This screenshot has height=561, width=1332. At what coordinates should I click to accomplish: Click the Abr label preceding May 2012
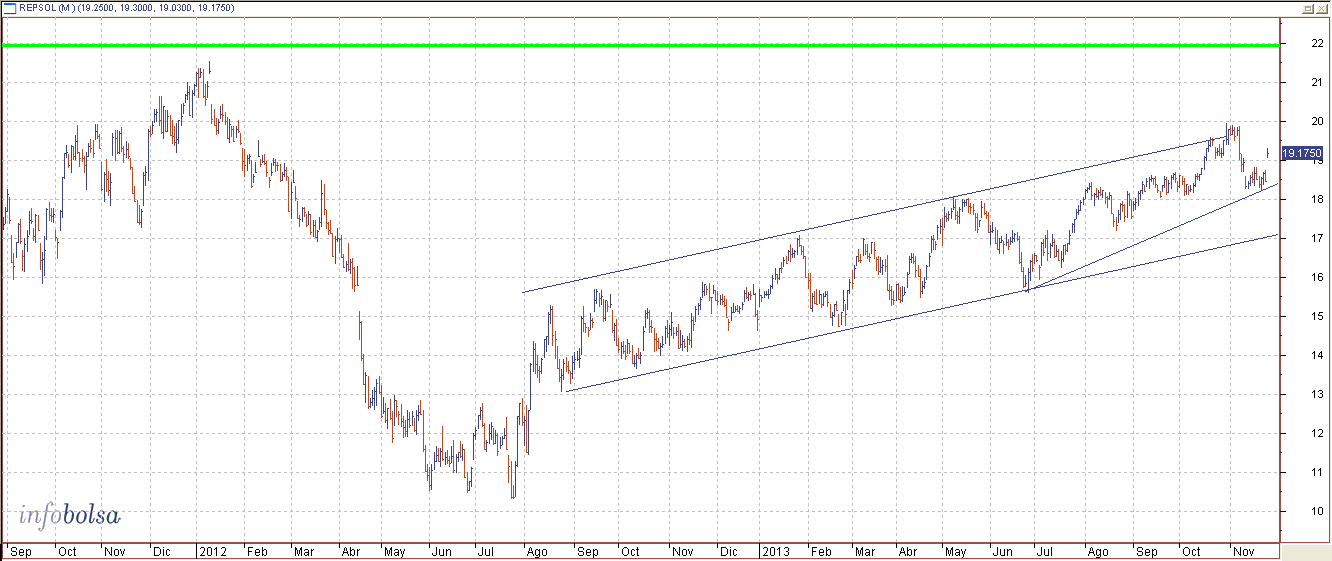352,551
